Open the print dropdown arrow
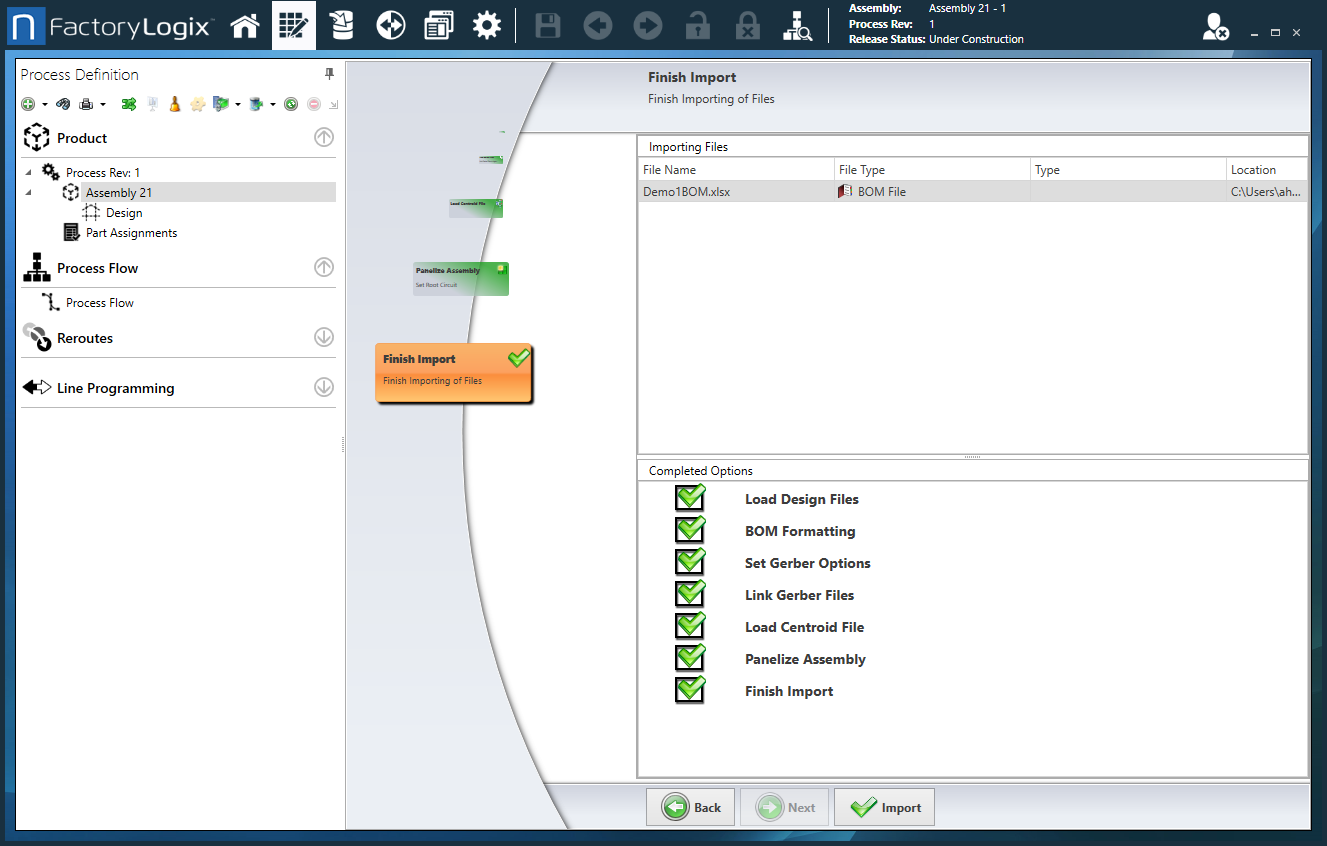 (102, 104)
